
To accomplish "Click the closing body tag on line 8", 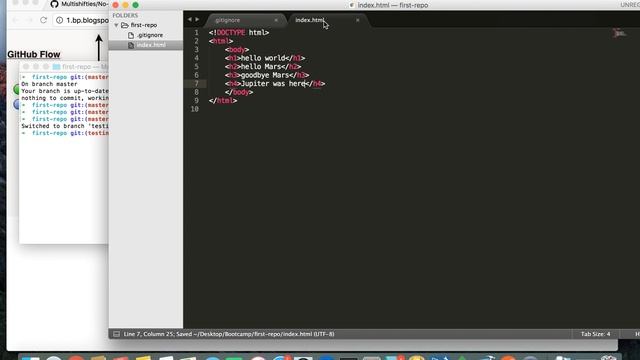I will (x=239, y=92).
